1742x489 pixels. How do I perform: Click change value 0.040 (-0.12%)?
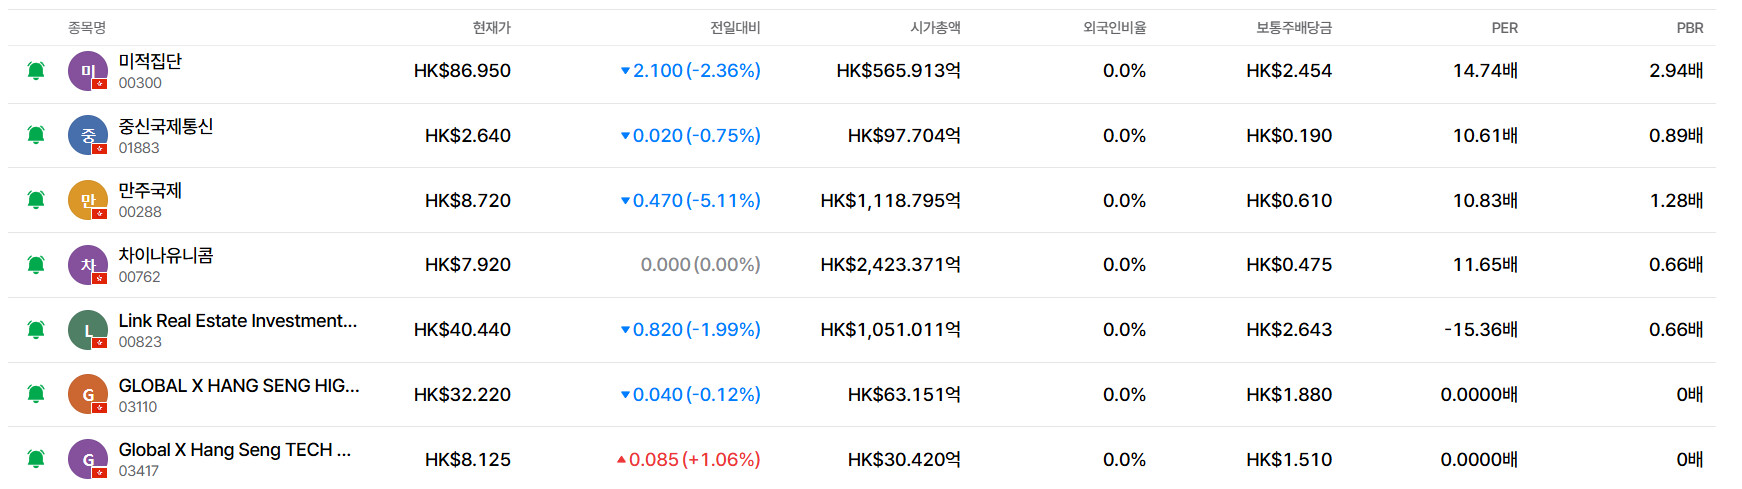point(691,395)
